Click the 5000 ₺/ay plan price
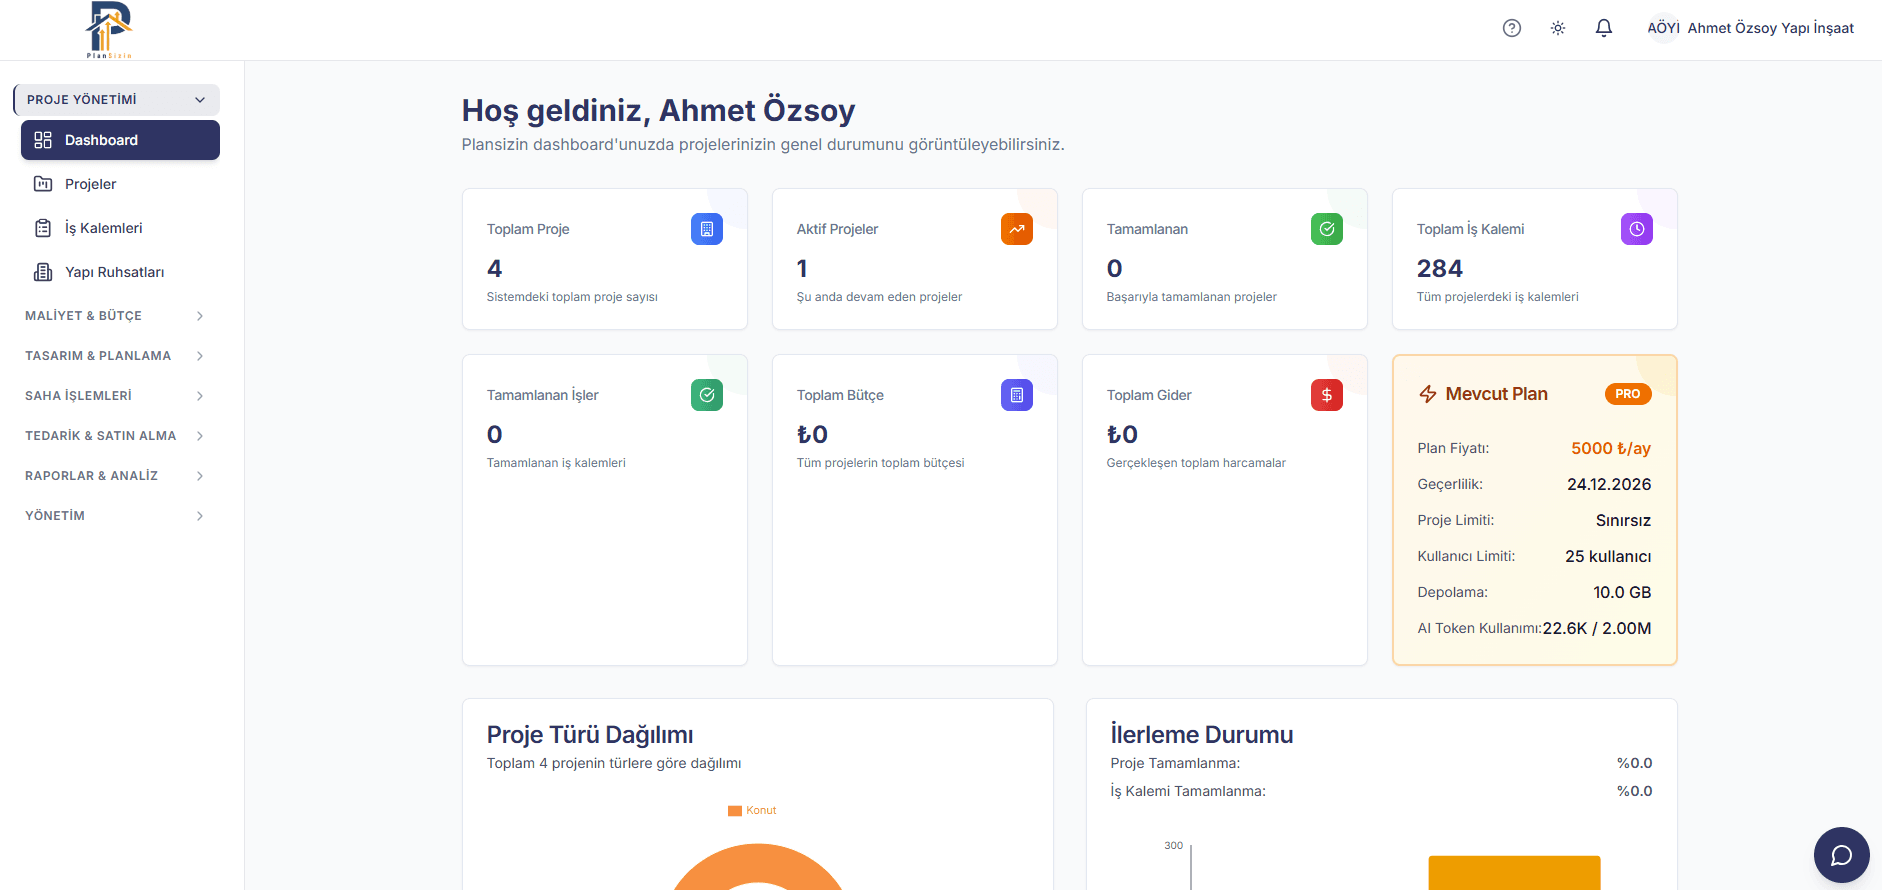Viewport: 1882px width, 890px height. 1611,448
